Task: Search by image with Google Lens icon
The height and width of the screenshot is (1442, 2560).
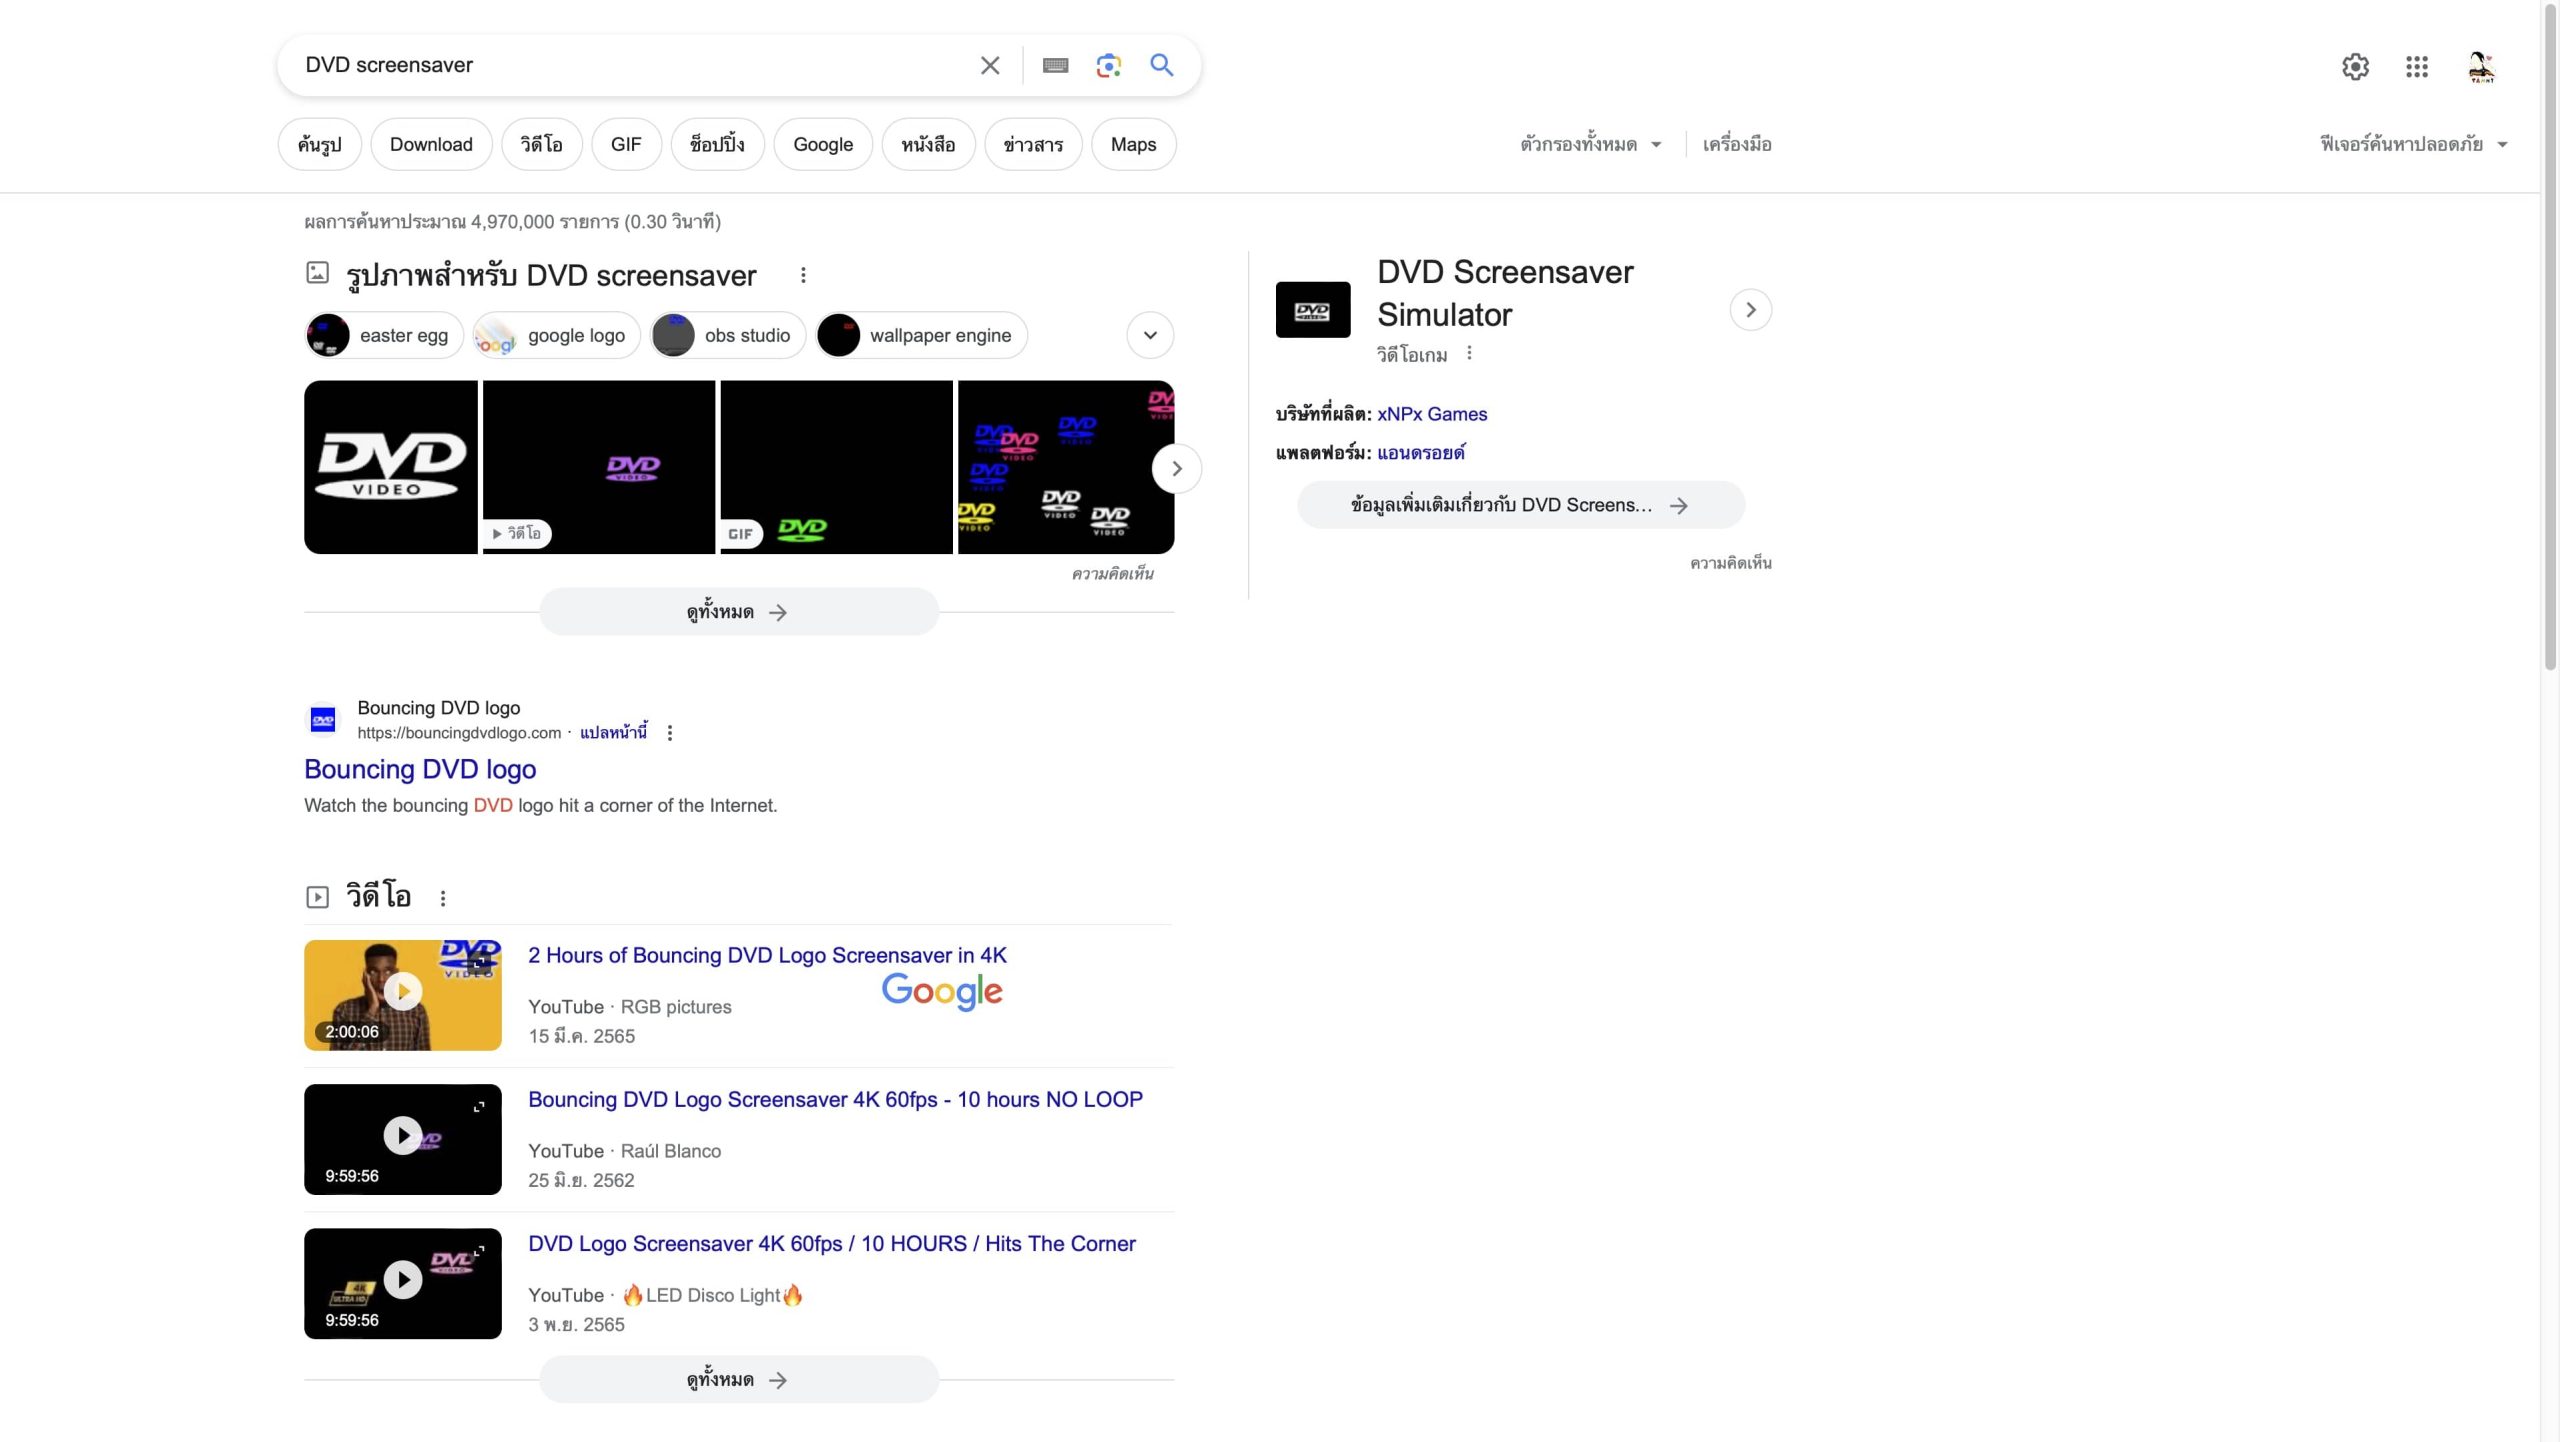Action: (1108, 66)
